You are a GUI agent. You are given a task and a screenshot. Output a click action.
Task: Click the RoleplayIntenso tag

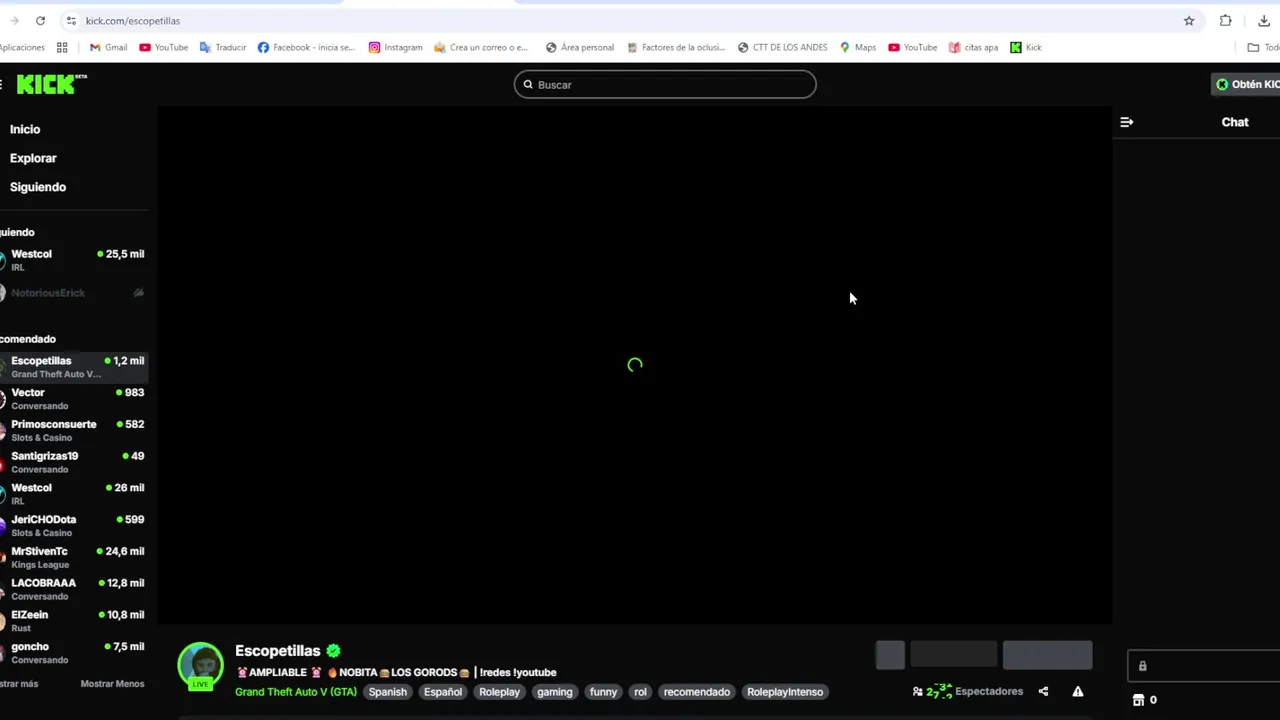785,692
